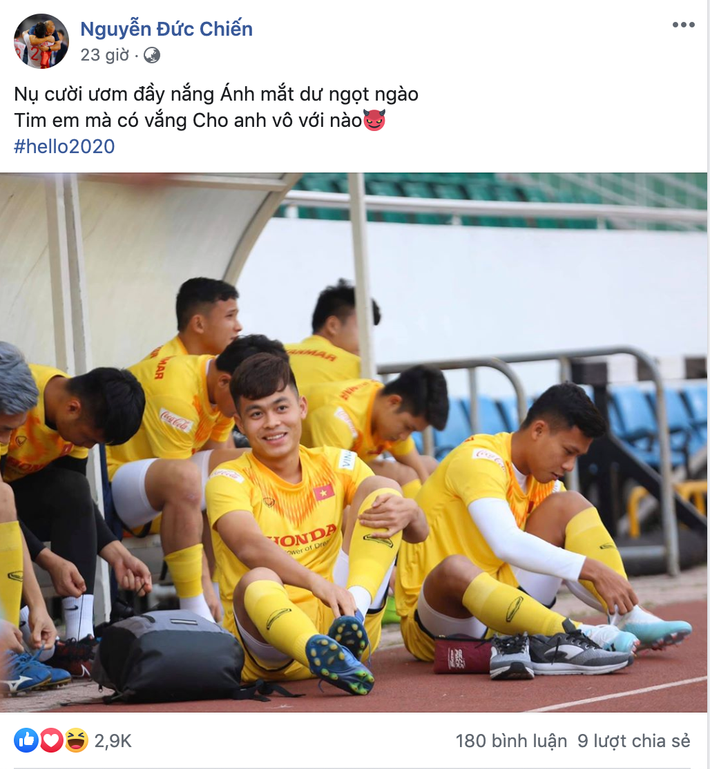710x769 pixels.
Task: Click the Haha laughing reaction icon
Action: coord(76,740)
